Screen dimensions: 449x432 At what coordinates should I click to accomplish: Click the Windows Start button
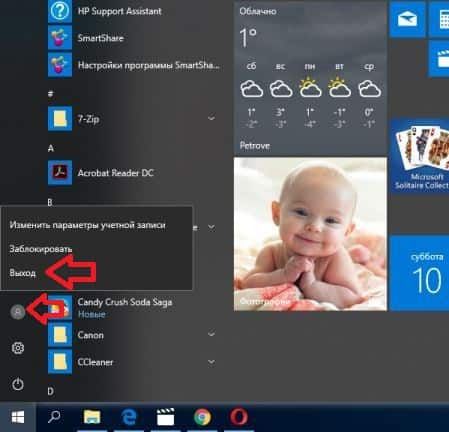coord(18,417)
